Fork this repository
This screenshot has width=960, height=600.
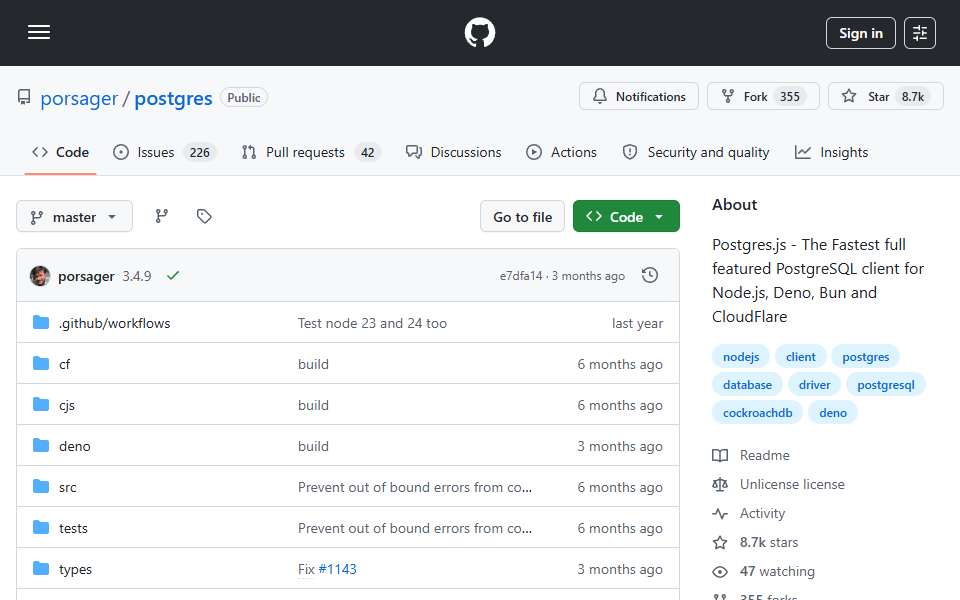tap(763, 97)
